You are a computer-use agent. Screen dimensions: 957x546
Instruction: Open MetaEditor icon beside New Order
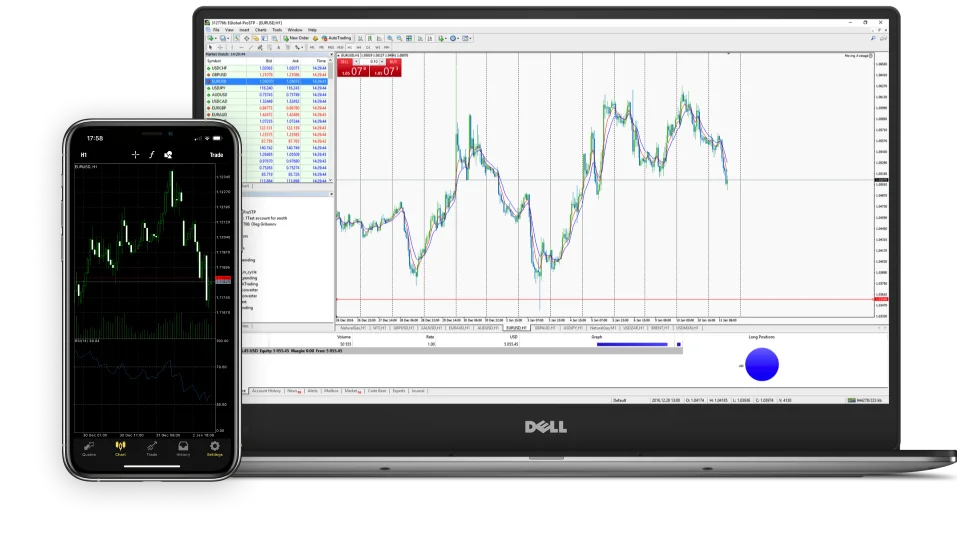(316, 38)
